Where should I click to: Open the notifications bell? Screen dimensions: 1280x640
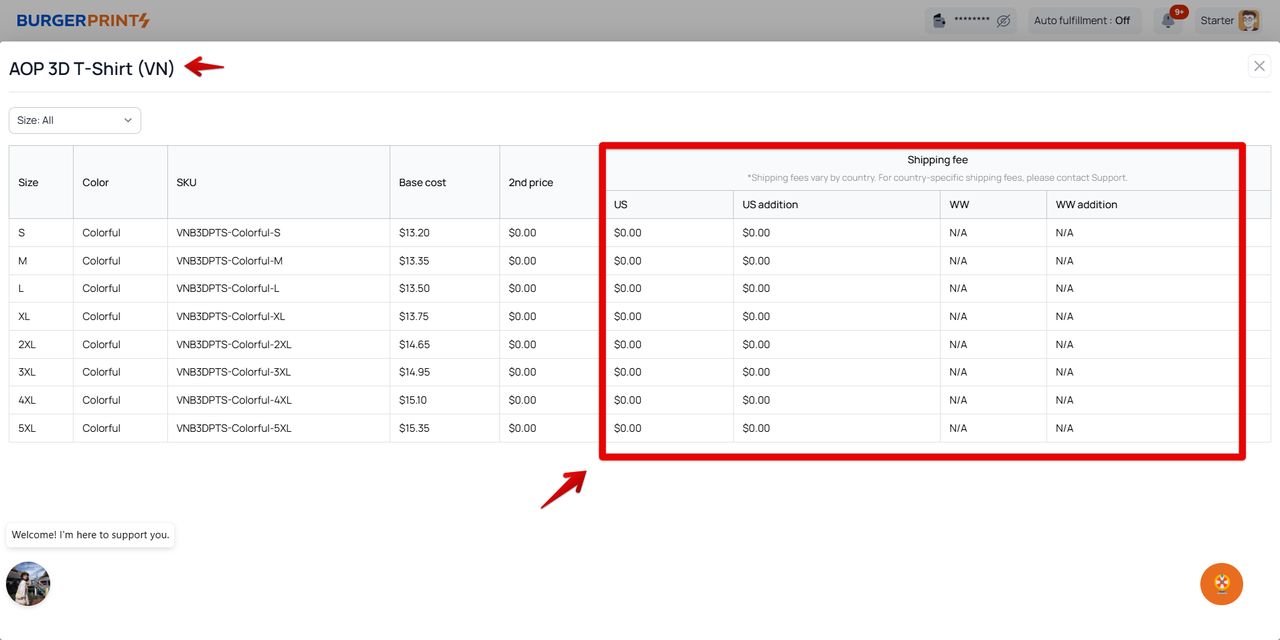(1168, 21)
